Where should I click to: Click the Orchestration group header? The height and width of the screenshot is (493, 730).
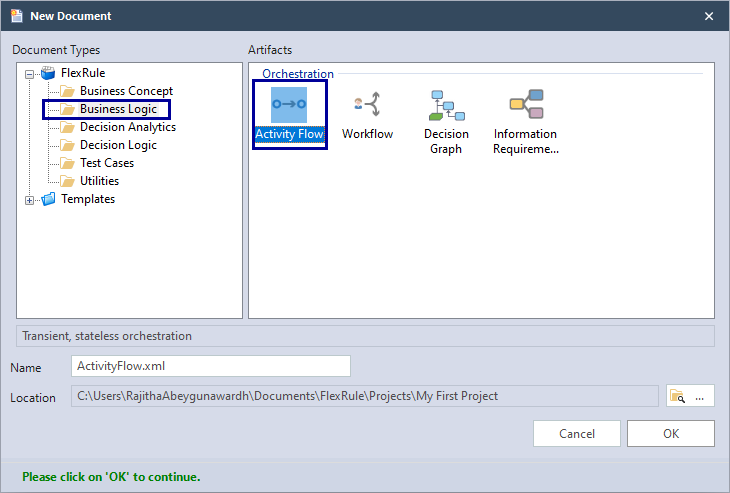pyautogui.click(x=298, y=74)
